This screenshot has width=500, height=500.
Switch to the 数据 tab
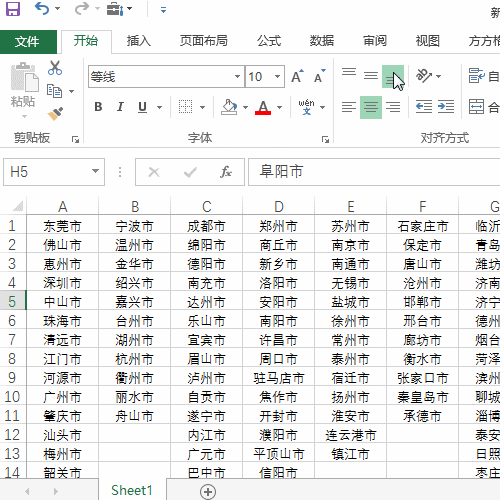tap(322, 41)
